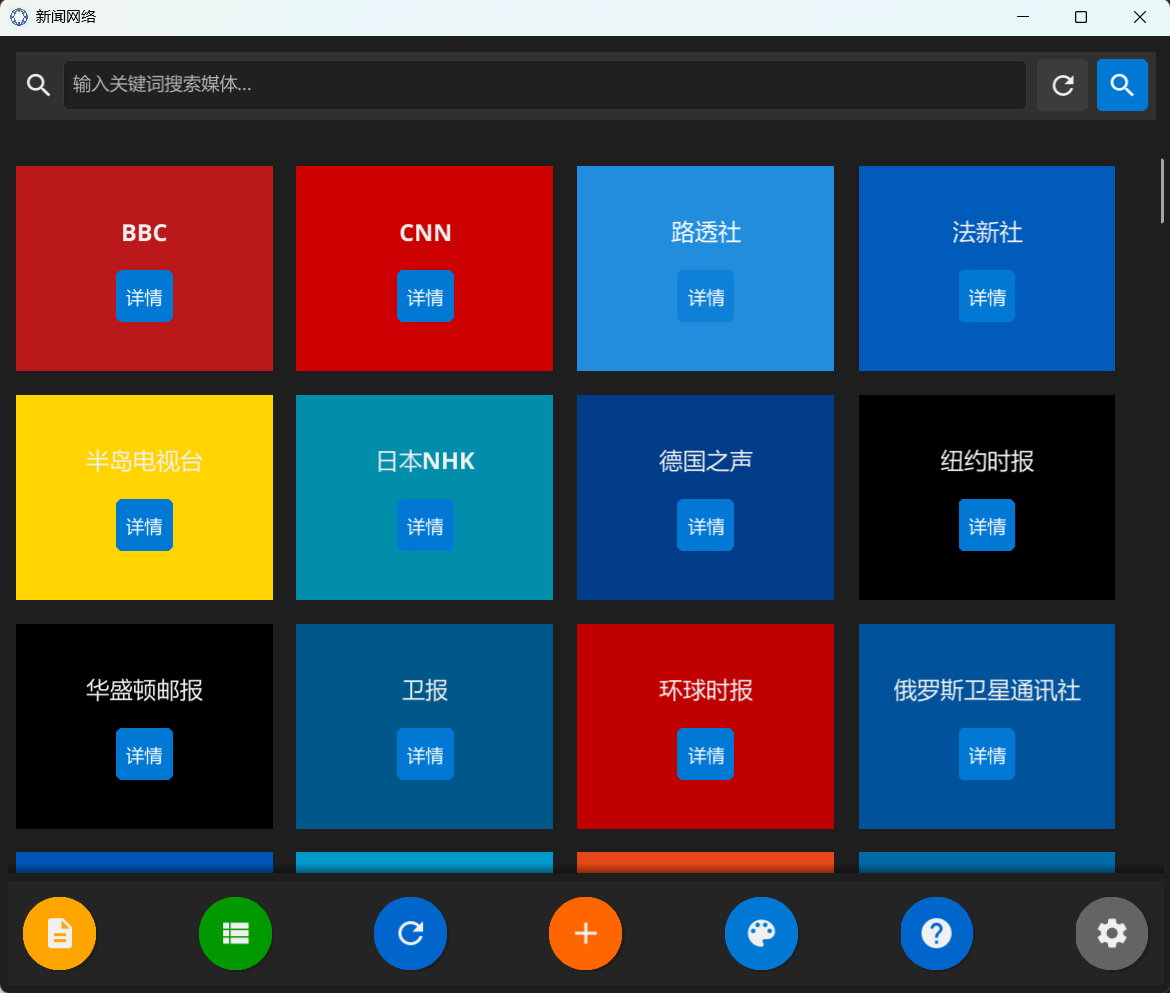
Task: Open details for 纽约时报
Action: [x=986, y=525]
